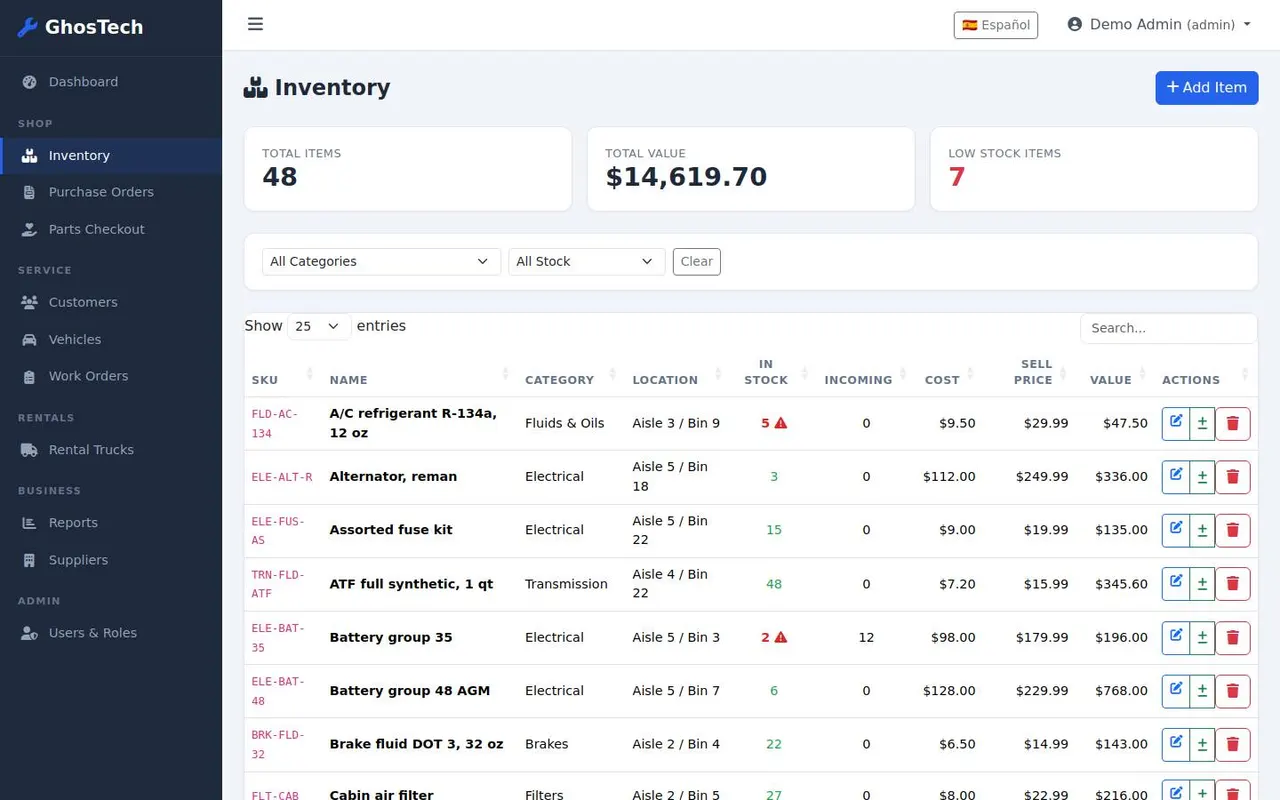Toggle the sidebar hamburger menu
The width and height of the screenshot is (1280, 800).
(255, 24)
